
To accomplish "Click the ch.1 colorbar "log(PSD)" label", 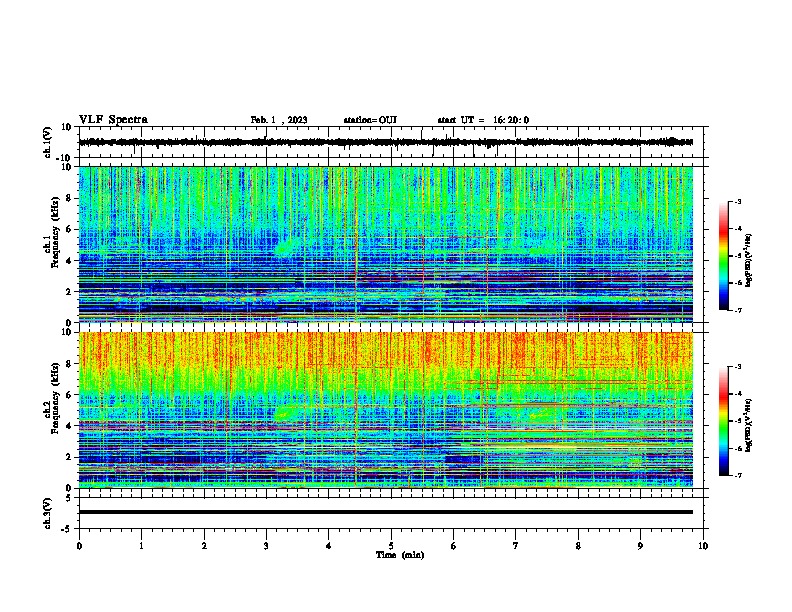I will (749, 260).
